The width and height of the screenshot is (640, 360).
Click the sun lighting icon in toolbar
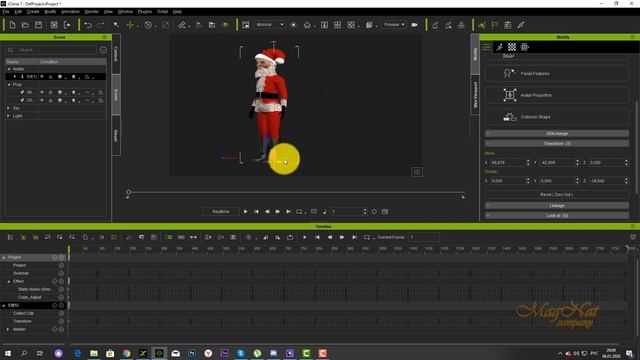click(293, 25)
